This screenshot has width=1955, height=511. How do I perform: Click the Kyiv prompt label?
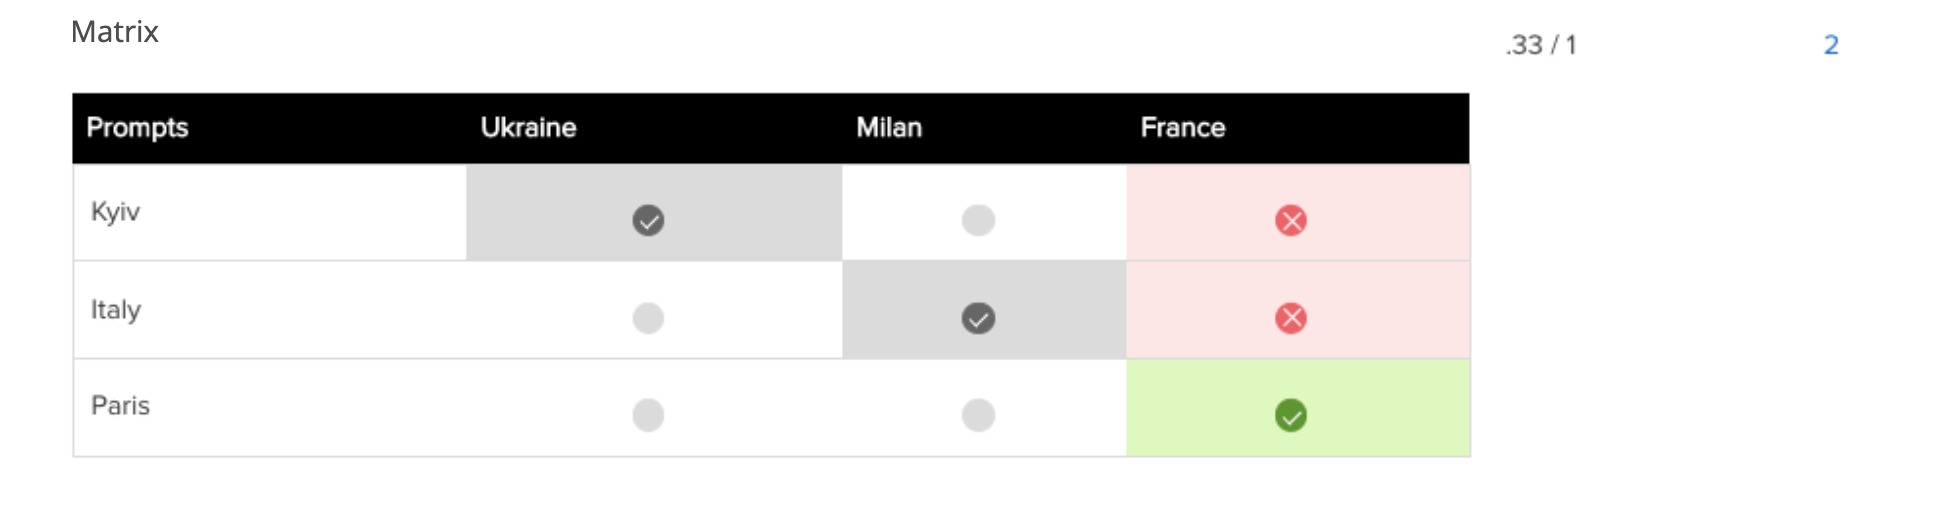(115, 212)
